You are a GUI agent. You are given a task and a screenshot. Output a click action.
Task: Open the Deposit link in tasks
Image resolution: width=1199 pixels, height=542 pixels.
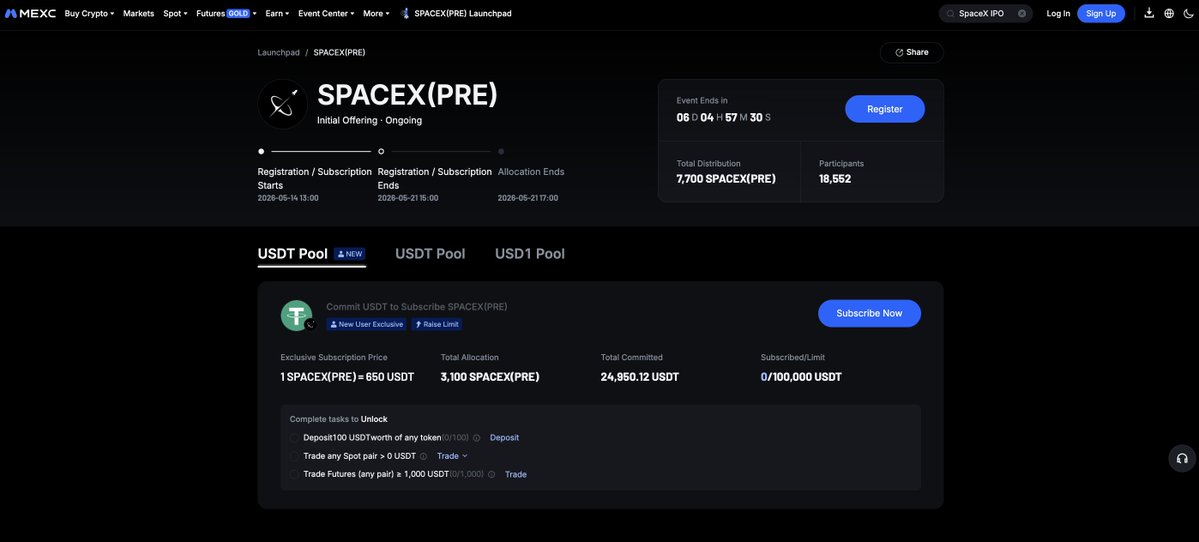505,438
